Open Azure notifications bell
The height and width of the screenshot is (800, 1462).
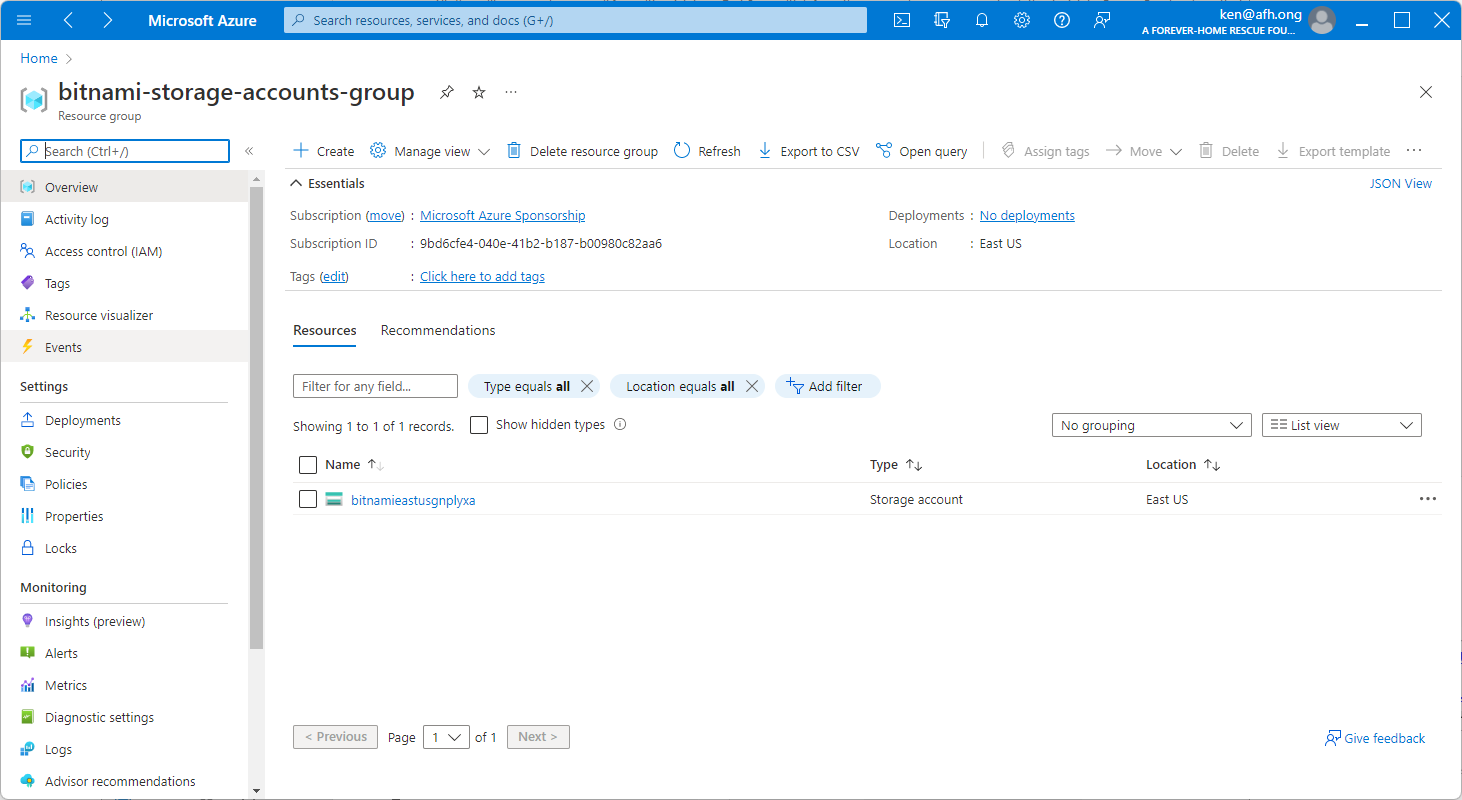tap(981, 20)
